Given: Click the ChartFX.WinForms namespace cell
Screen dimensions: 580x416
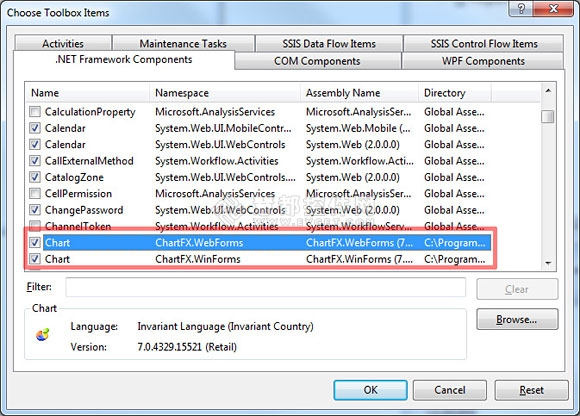Looking at the screenshot, I should tap(198, 259).
